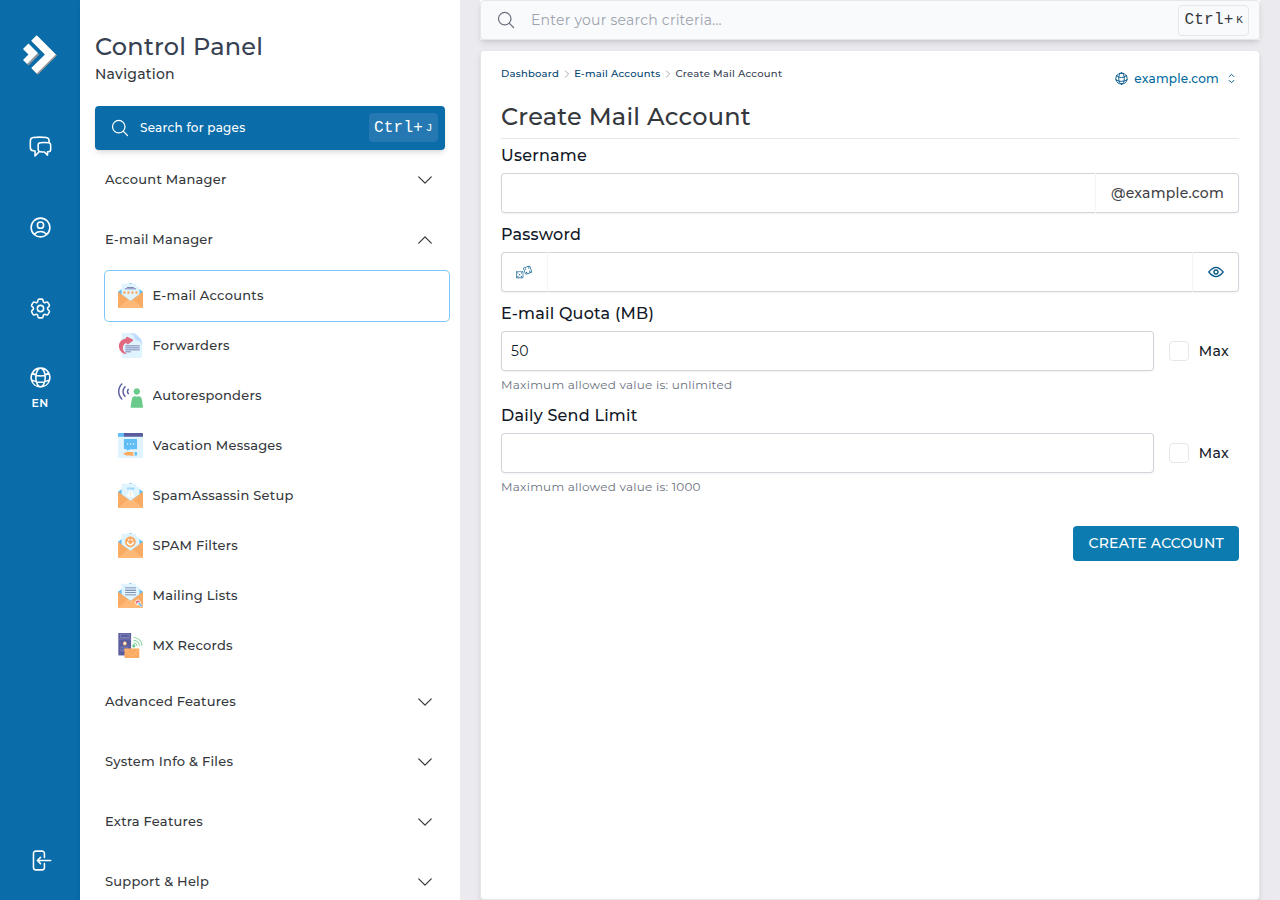Expand the Account Manager section
This screenshot has width=1280, height=900.
point(270,180)
